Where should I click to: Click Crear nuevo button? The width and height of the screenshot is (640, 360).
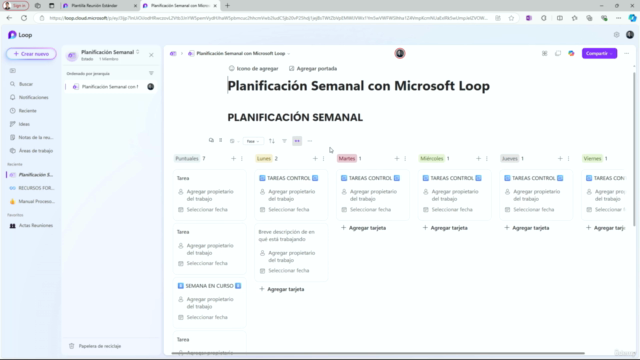pos(31,54)
